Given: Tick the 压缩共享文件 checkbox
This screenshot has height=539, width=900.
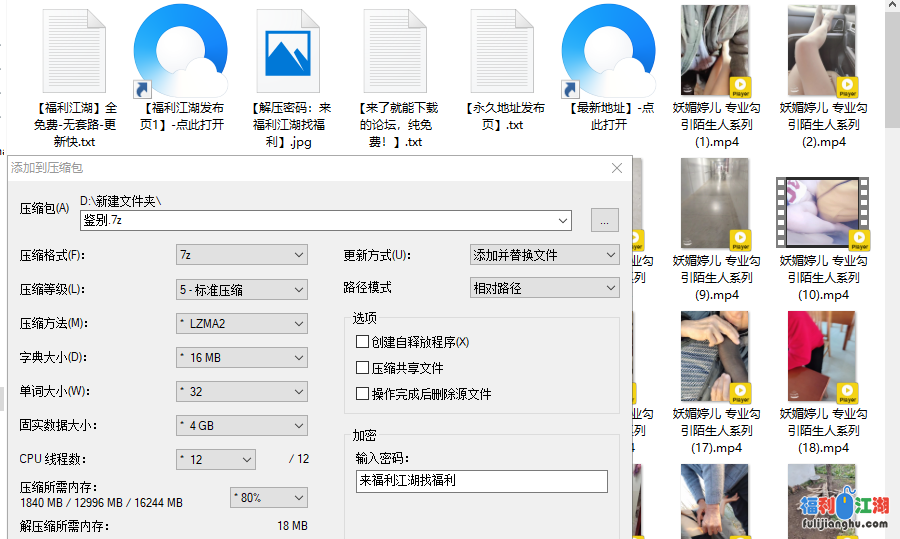Looking at the screenshot, I should (x=363, y=368).
